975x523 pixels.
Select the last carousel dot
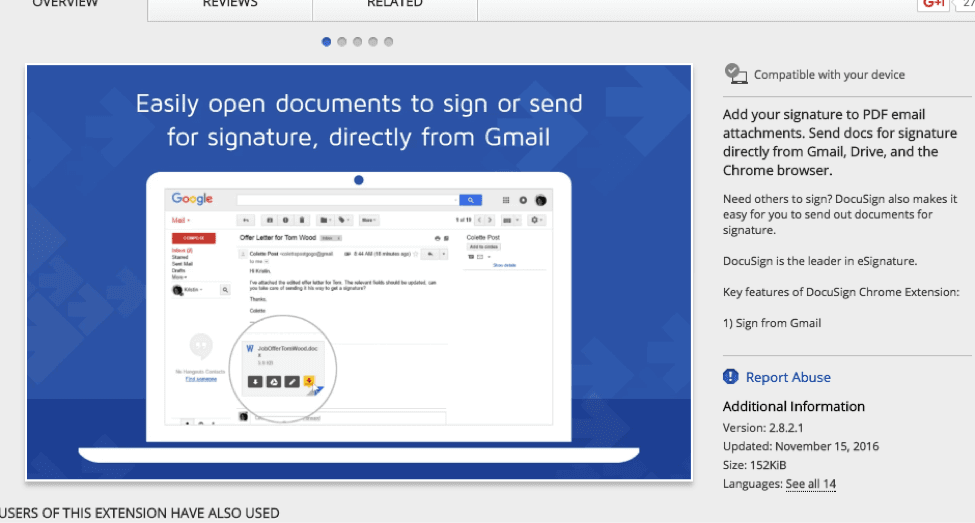click(389, 42)
